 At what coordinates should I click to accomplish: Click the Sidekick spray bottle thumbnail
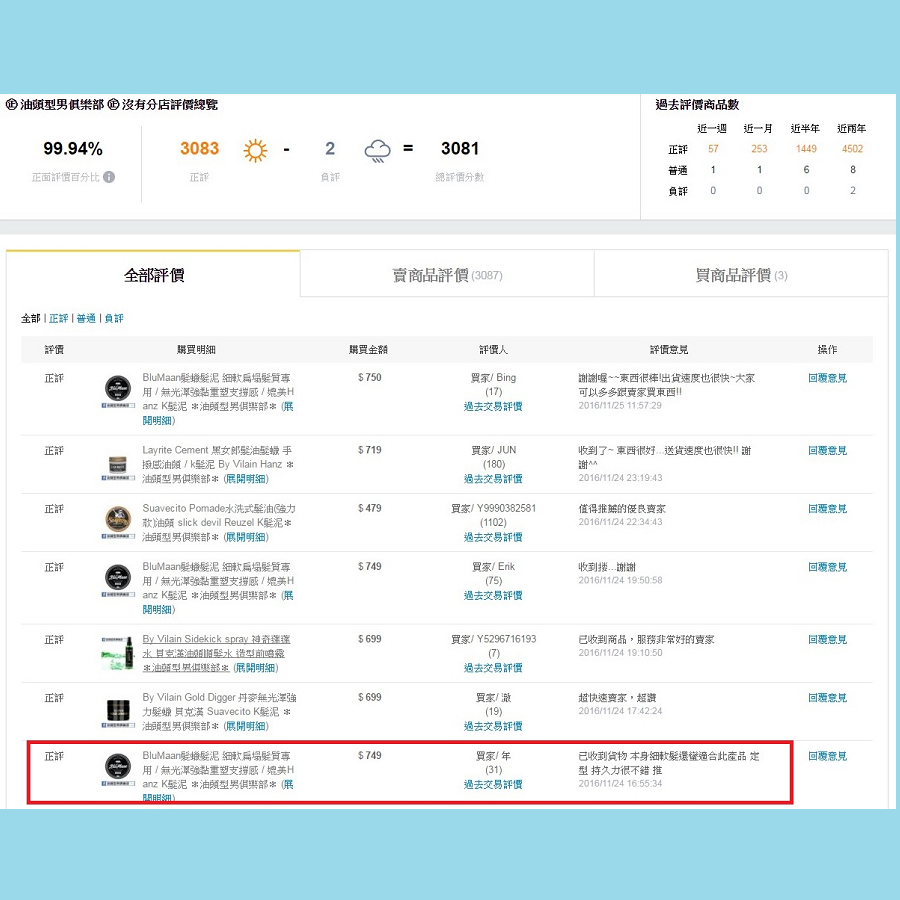[x=118, y=653]
